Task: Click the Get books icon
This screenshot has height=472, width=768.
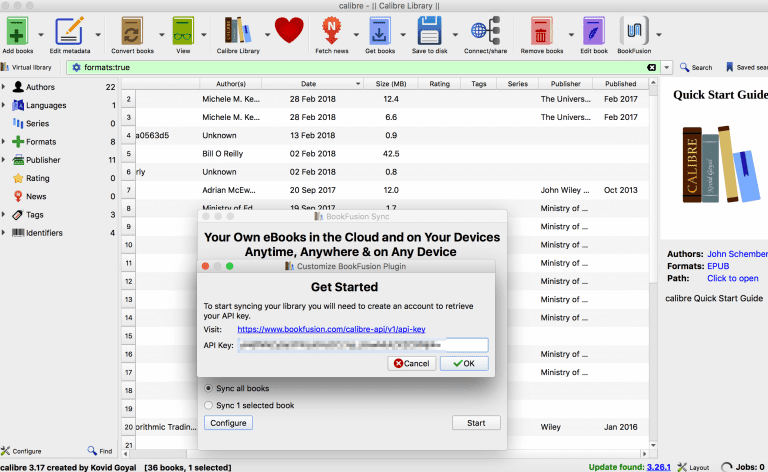Action: 380,31
